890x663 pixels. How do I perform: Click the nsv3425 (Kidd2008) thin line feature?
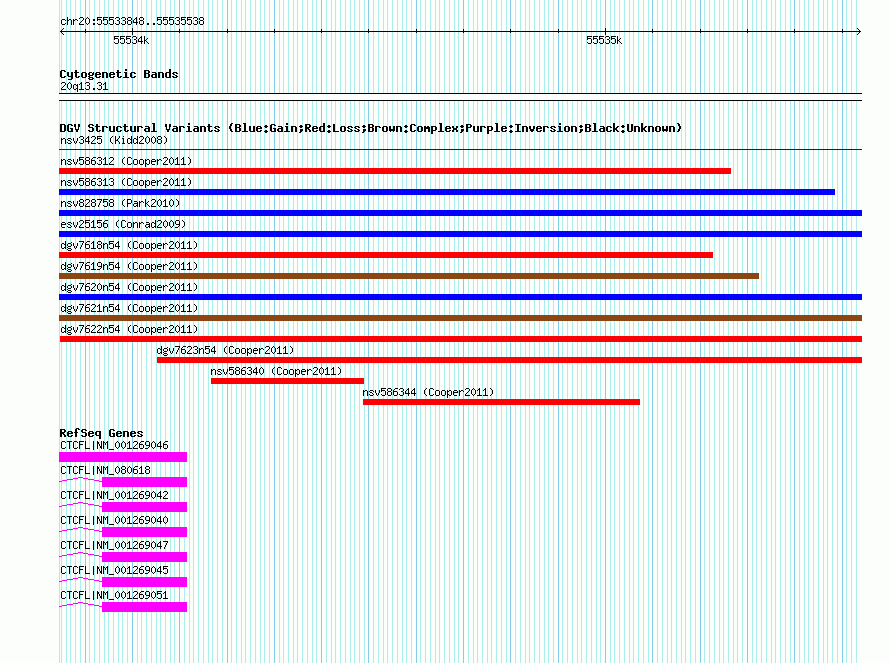(460, 150)
